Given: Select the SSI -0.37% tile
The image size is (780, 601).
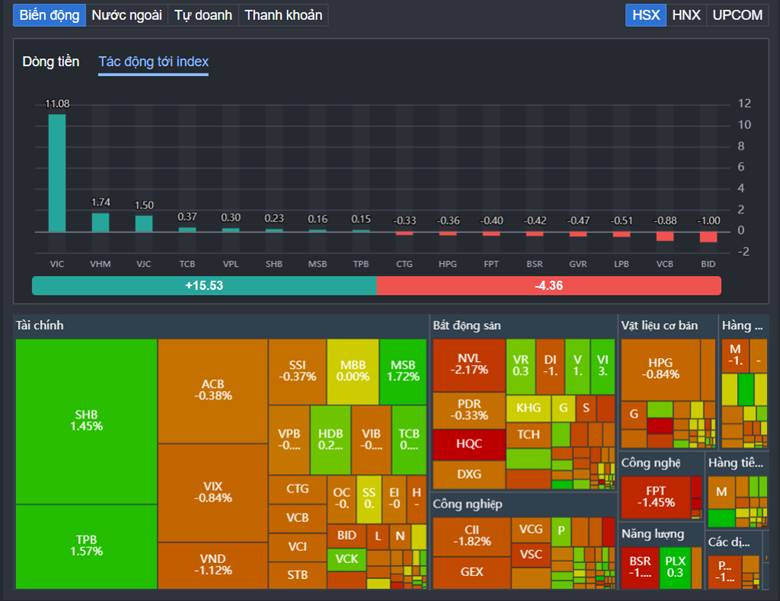Looking at the screenshot, I should click(x=297, y=371).
